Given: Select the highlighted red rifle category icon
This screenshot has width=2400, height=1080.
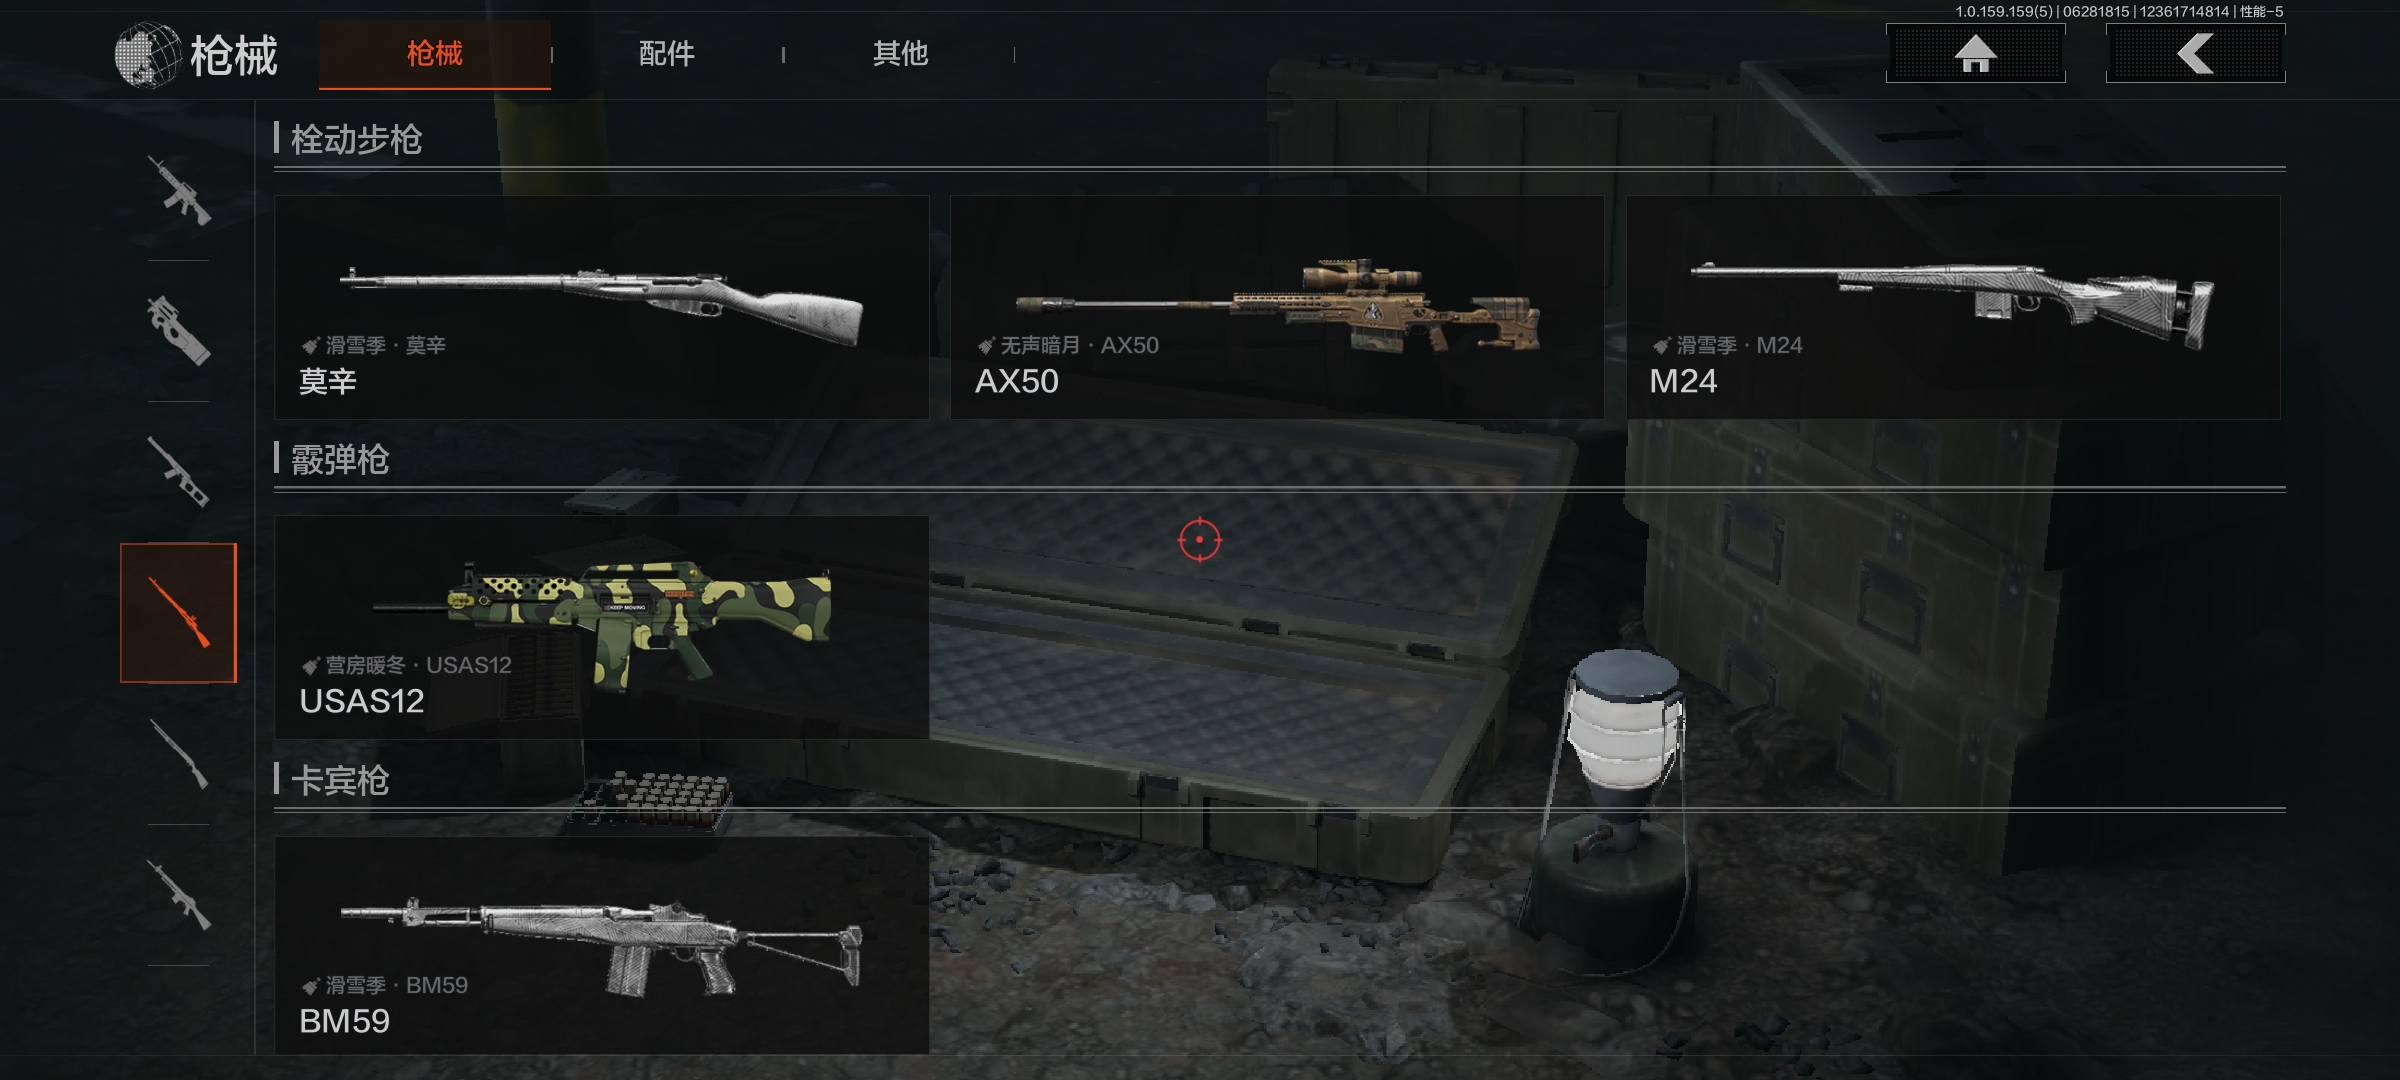Looking at the screenshot, I should click(x=179, y=613).
